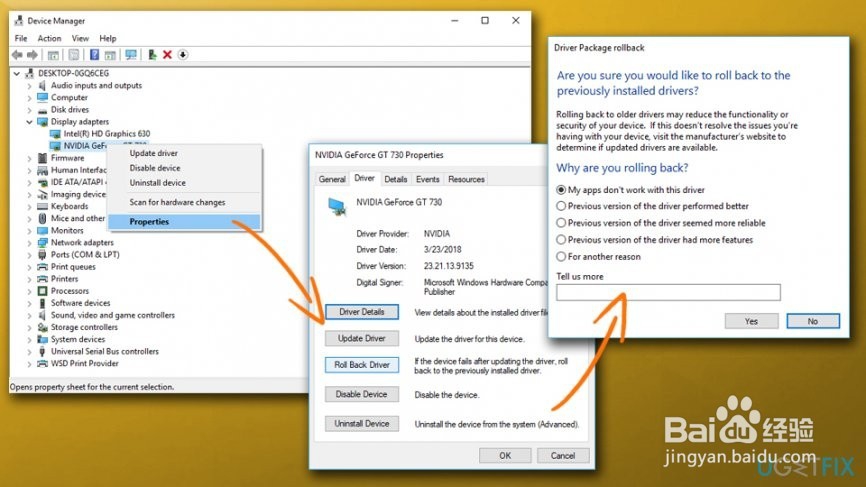Click the Keyboards icon in device tree
Viewport: 866px width, 487px height.
[43, 207]
